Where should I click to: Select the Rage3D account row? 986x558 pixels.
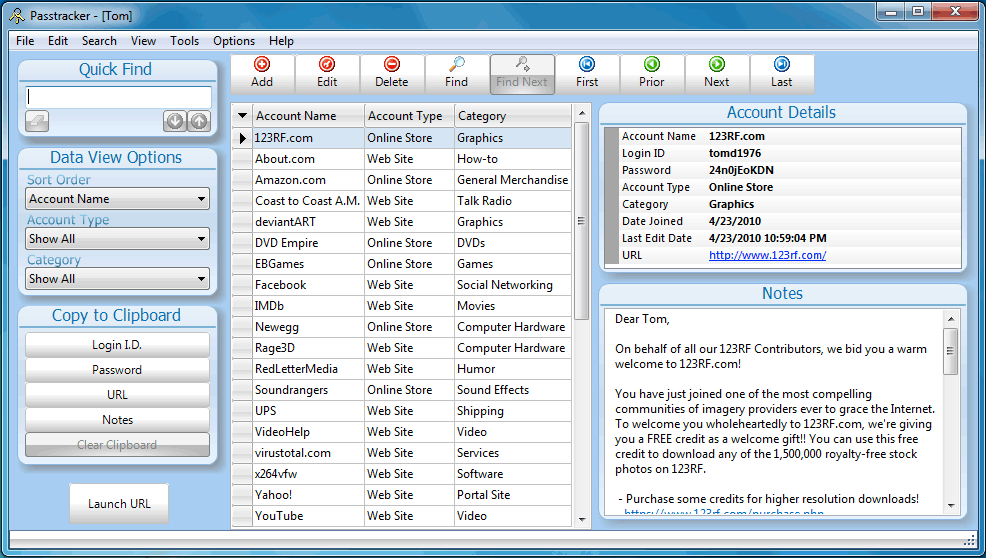(402, 348)
